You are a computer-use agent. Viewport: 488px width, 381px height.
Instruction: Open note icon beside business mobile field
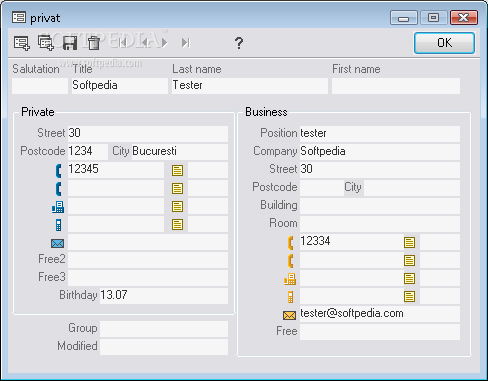pos(409,296)
